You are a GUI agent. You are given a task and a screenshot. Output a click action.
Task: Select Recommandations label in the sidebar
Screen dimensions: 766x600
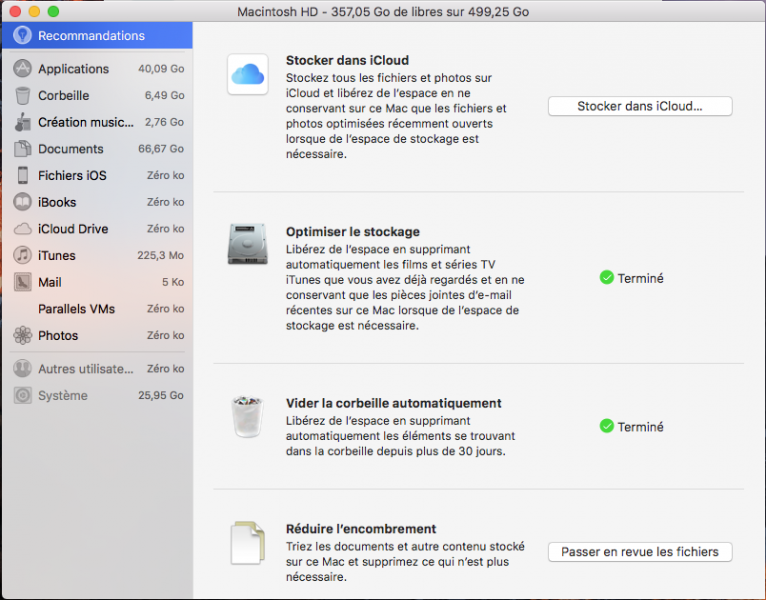[x=91, y=36]
